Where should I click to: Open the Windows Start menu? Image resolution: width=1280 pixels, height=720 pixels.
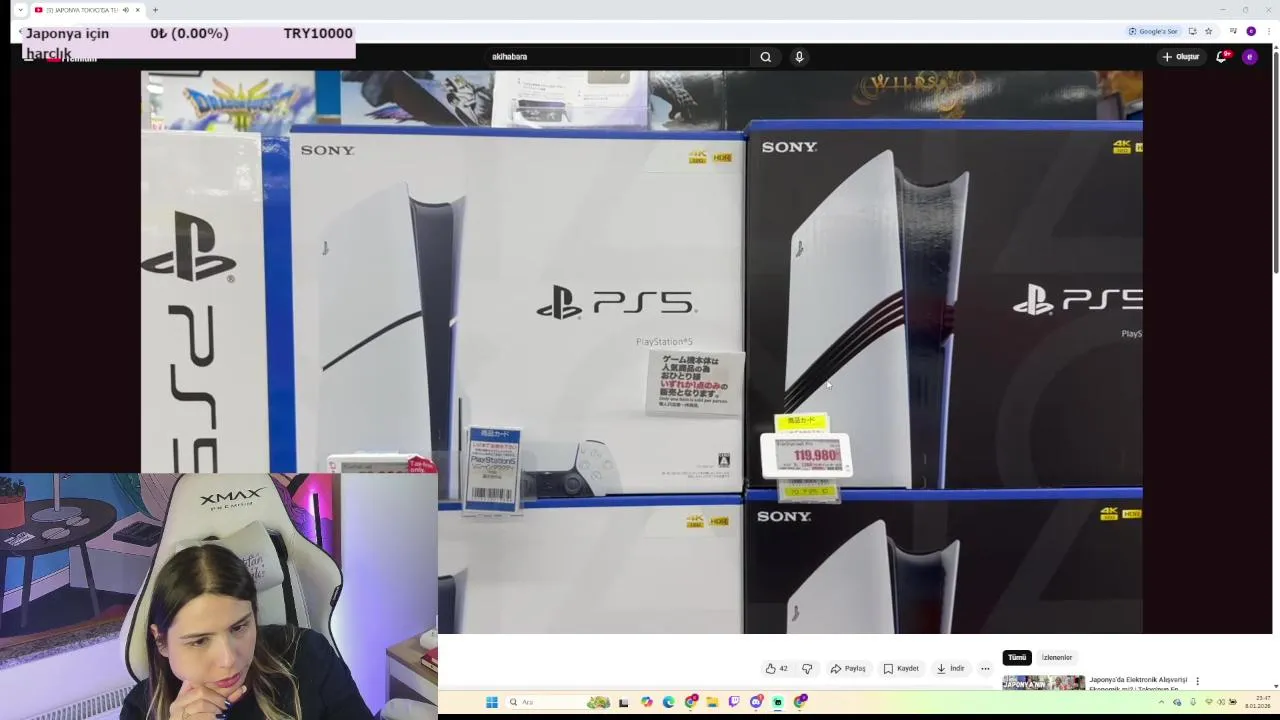point(491,702)
